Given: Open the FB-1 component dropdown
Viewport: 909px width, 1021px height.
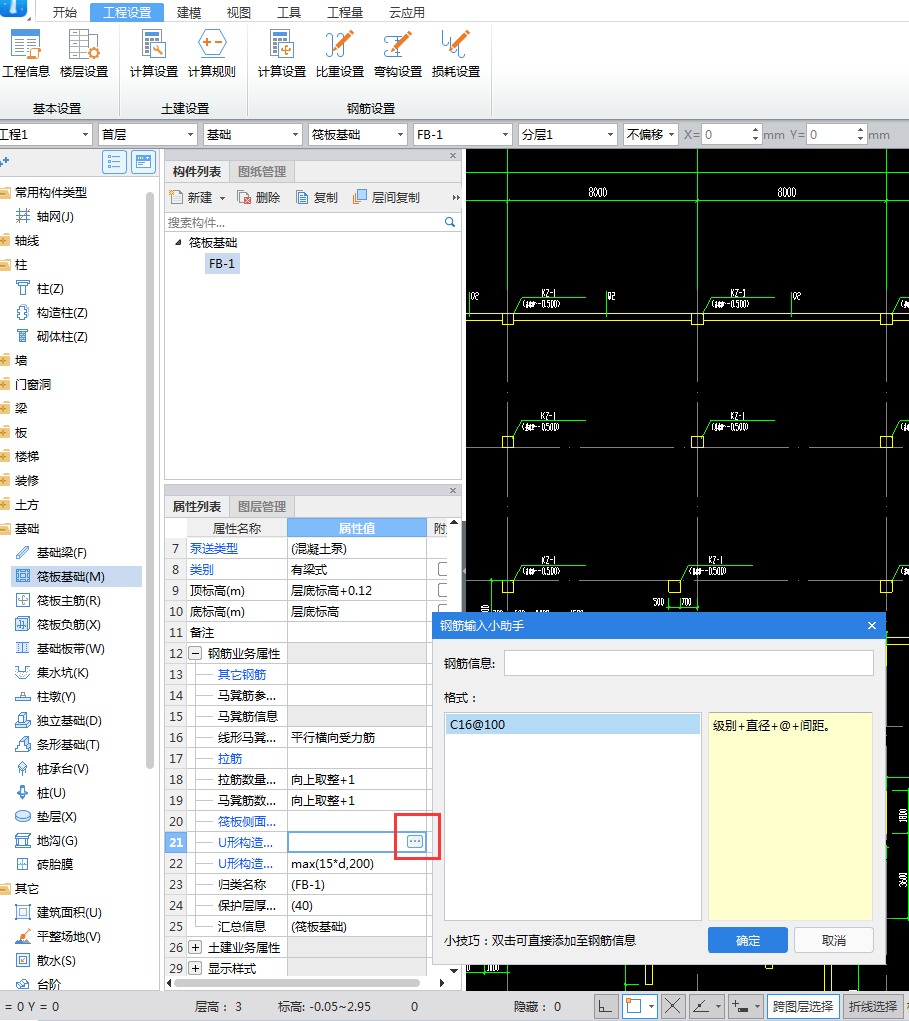Looking at the screenshot, I should coord(462,135).
